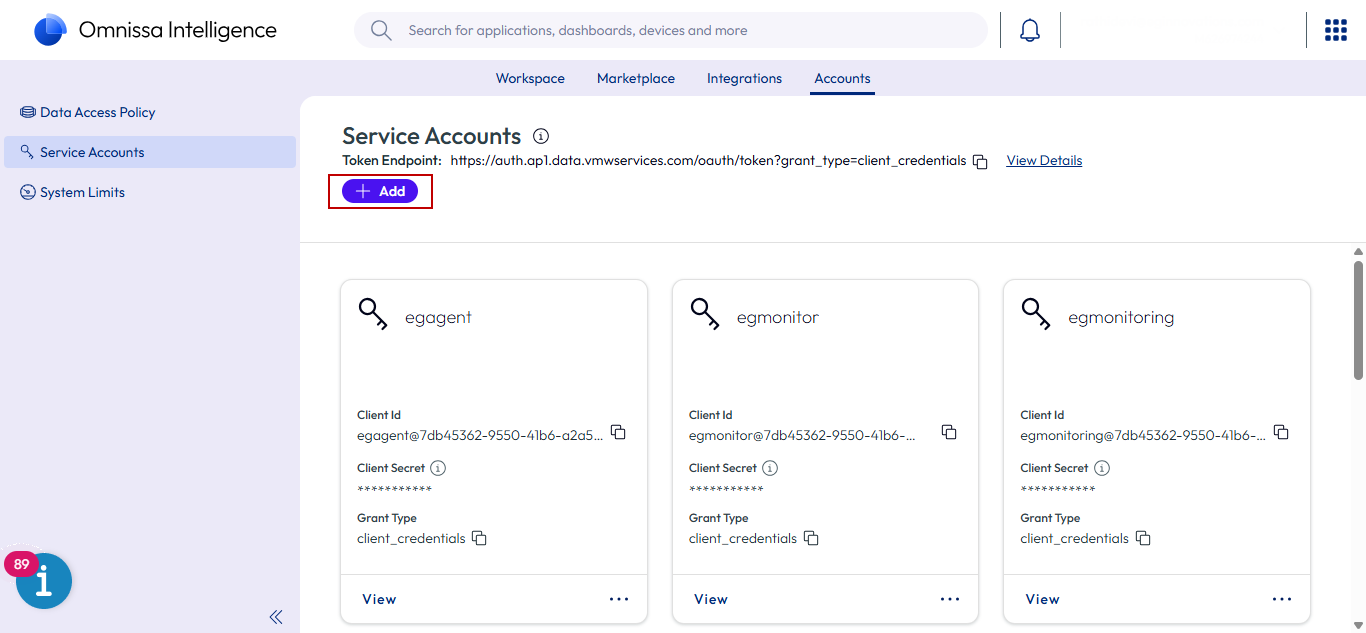The image size is (1366, 633).
Task: Add a new service account
Action: tap(380, 191)
